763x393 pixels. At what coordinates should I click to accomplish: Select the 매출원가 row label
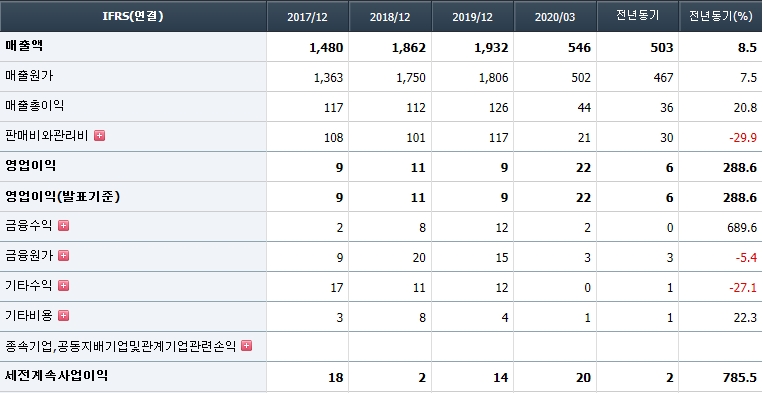pos(29,76)
